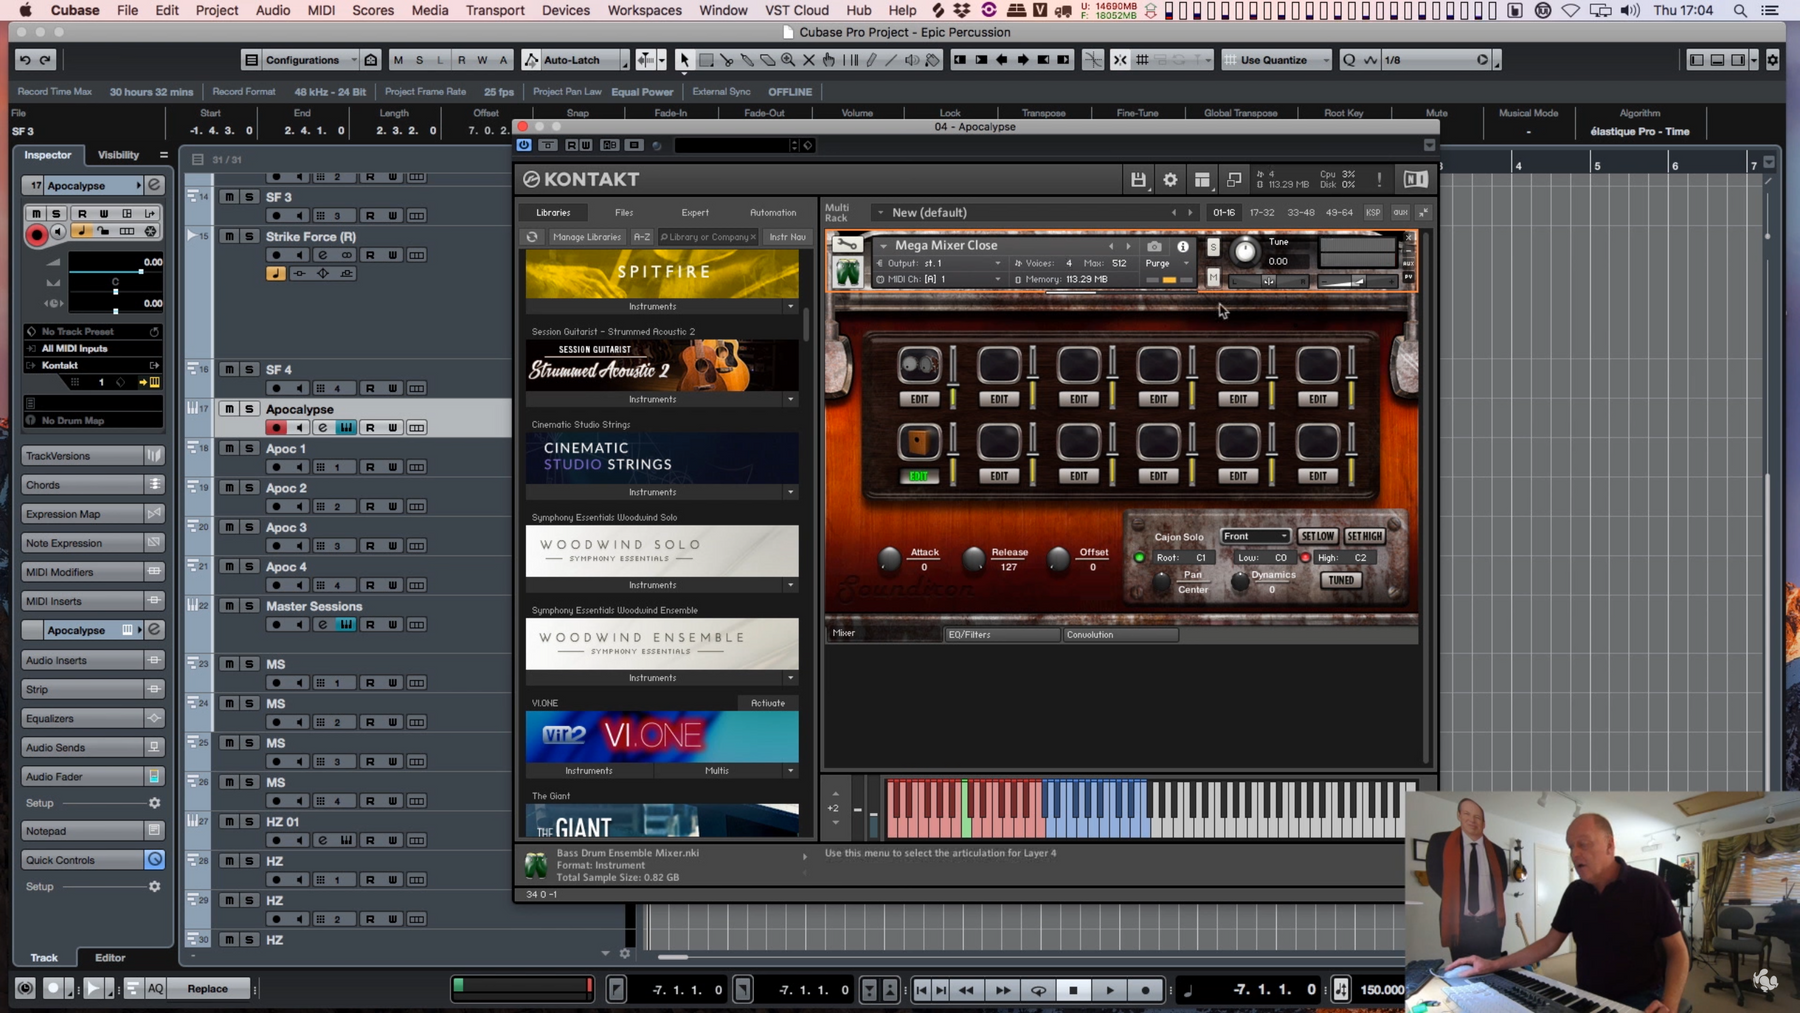Solo the Mega Mixer Close instrument

point(1213,247)
